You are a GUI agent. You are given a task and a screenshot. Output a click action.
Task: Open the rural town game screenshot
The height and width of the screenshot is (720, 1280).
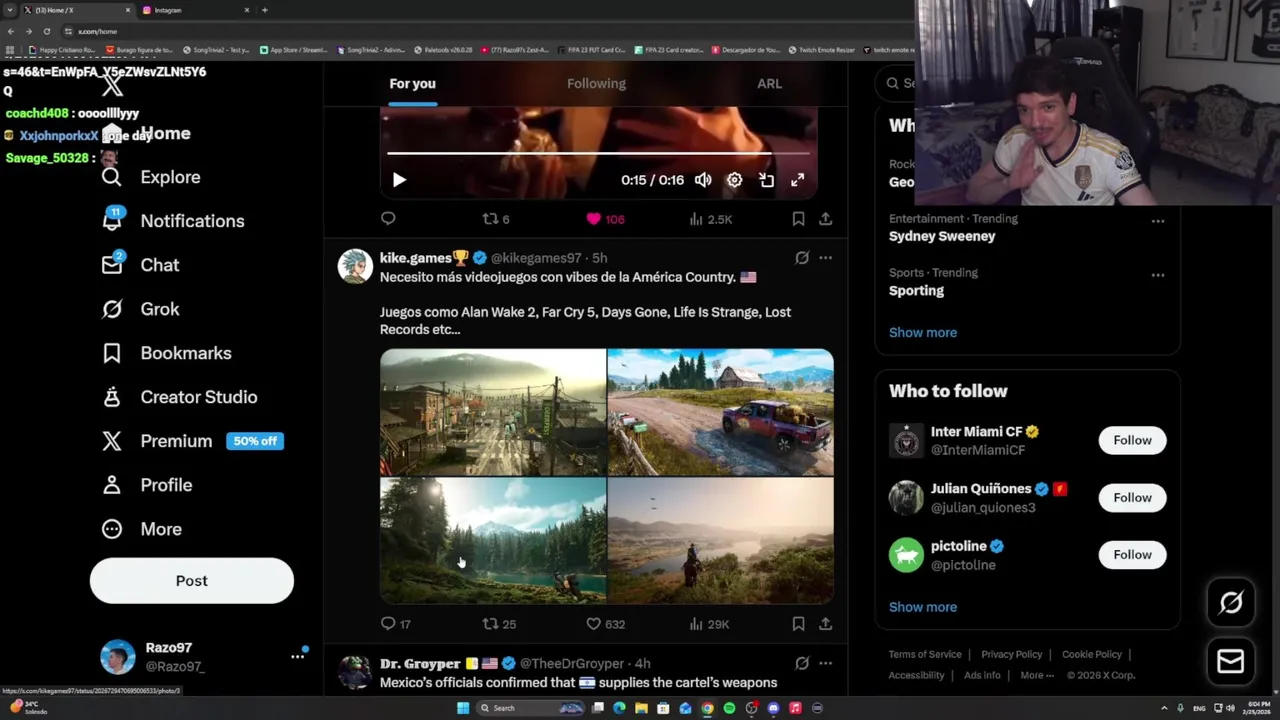[x=493, y=412]
